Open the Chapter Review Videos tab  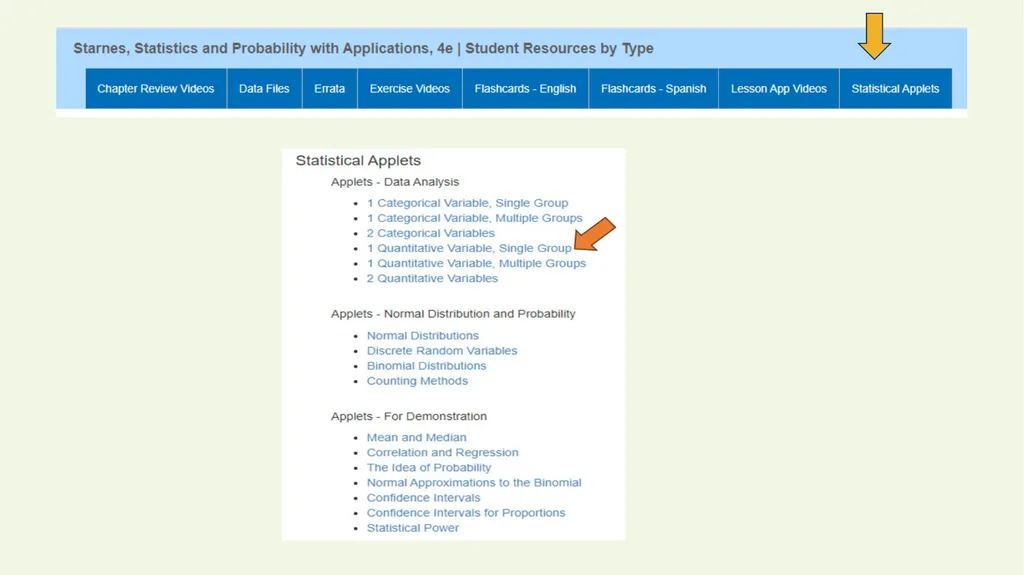(155, 88)
